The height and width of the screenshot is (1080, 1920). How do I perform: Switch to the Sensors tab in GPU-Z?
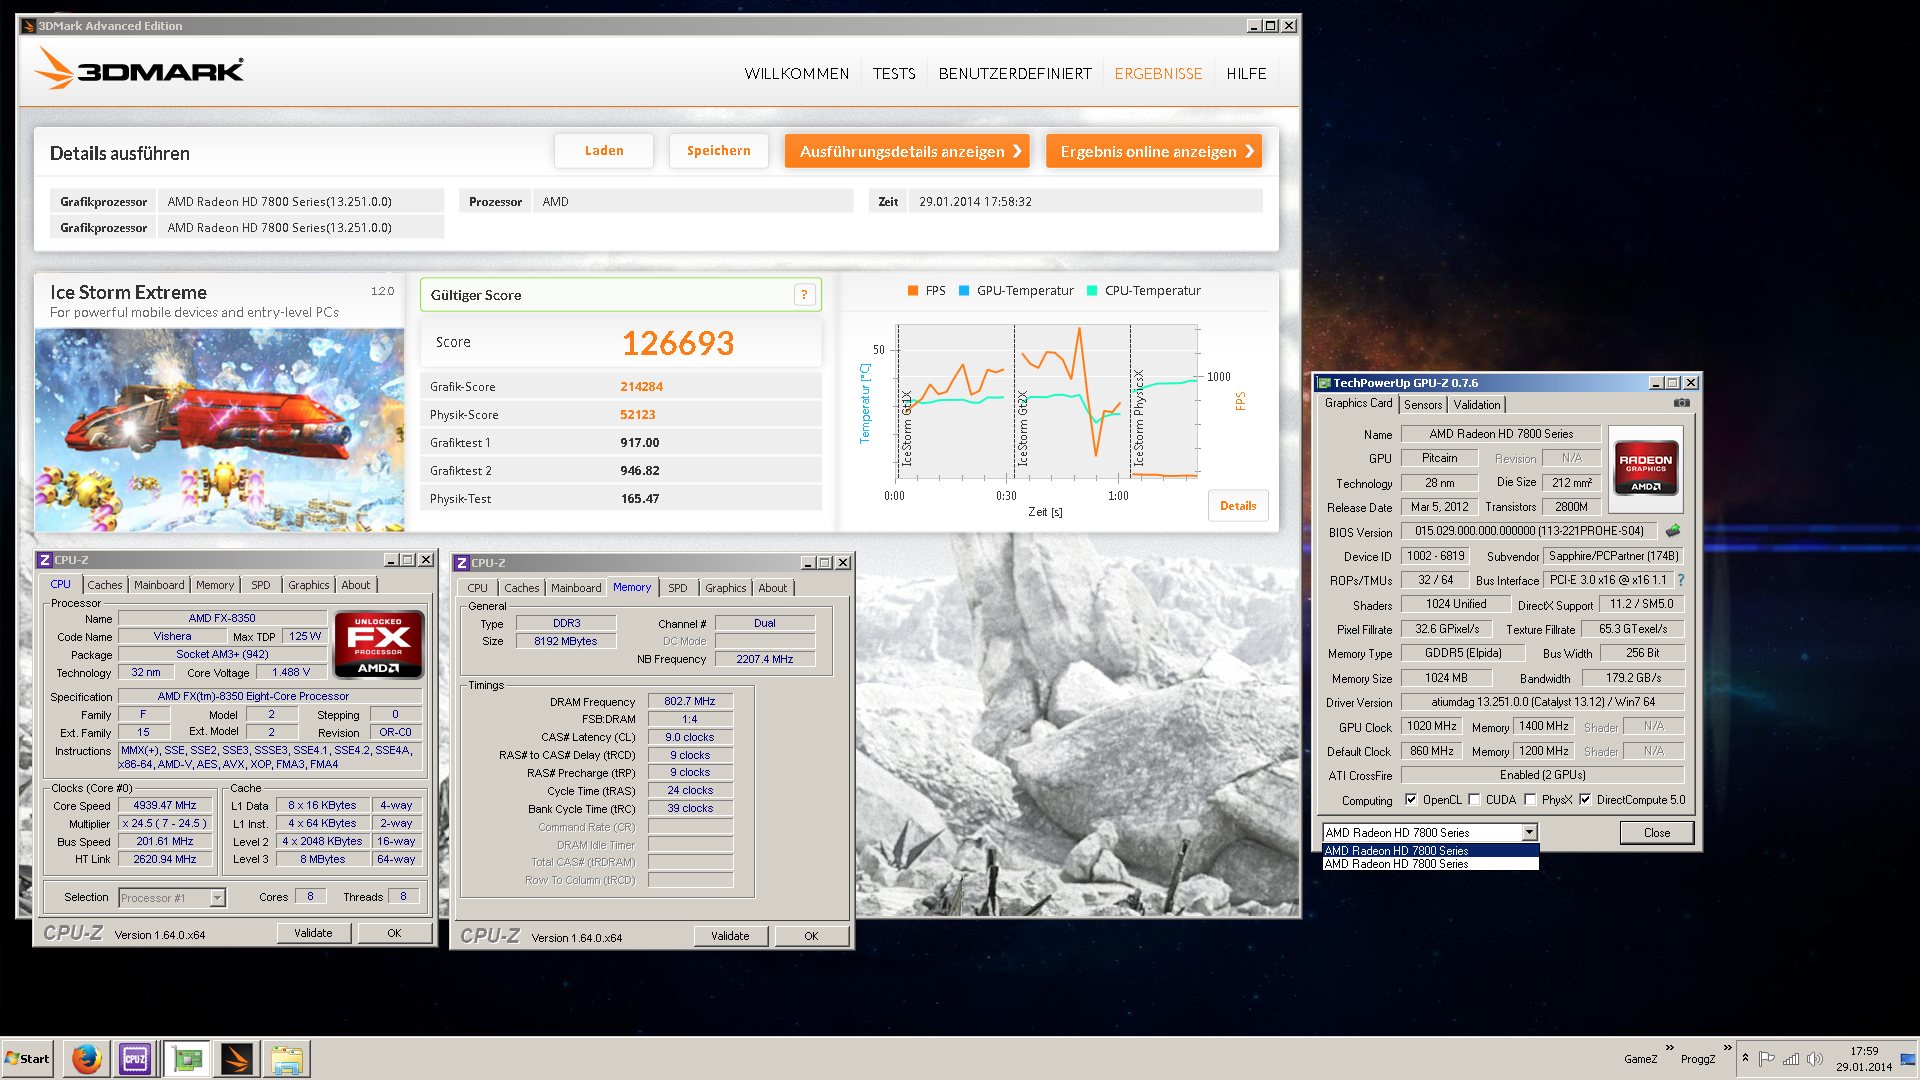(x=1423, y=405)
